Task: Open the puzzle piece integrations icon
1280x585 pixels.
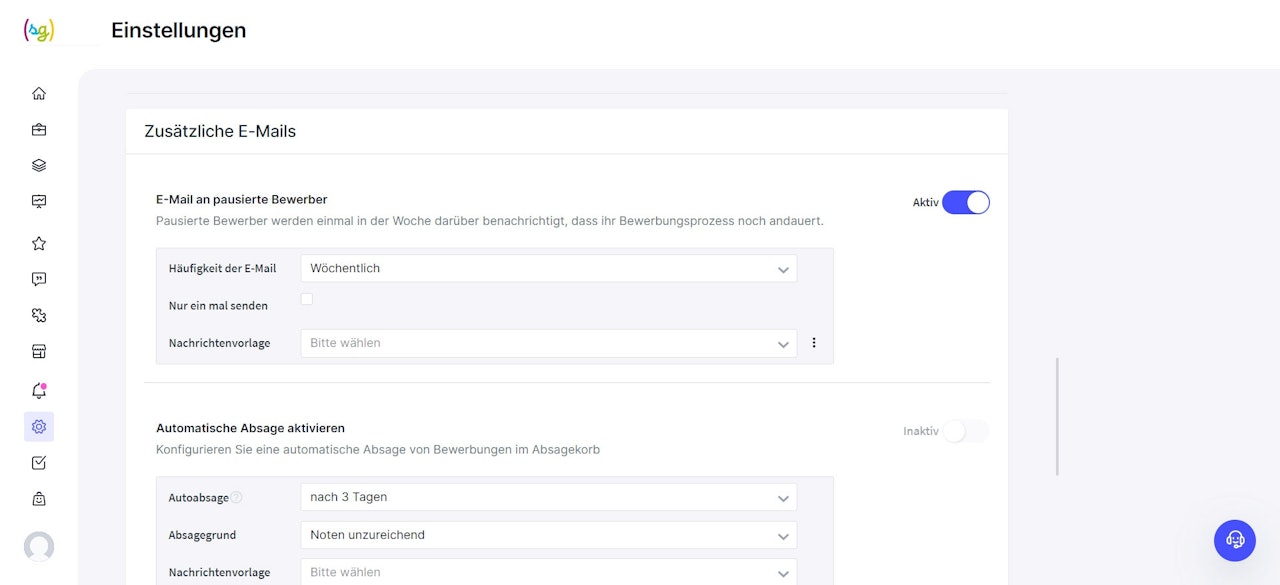Action: point(39,315)
